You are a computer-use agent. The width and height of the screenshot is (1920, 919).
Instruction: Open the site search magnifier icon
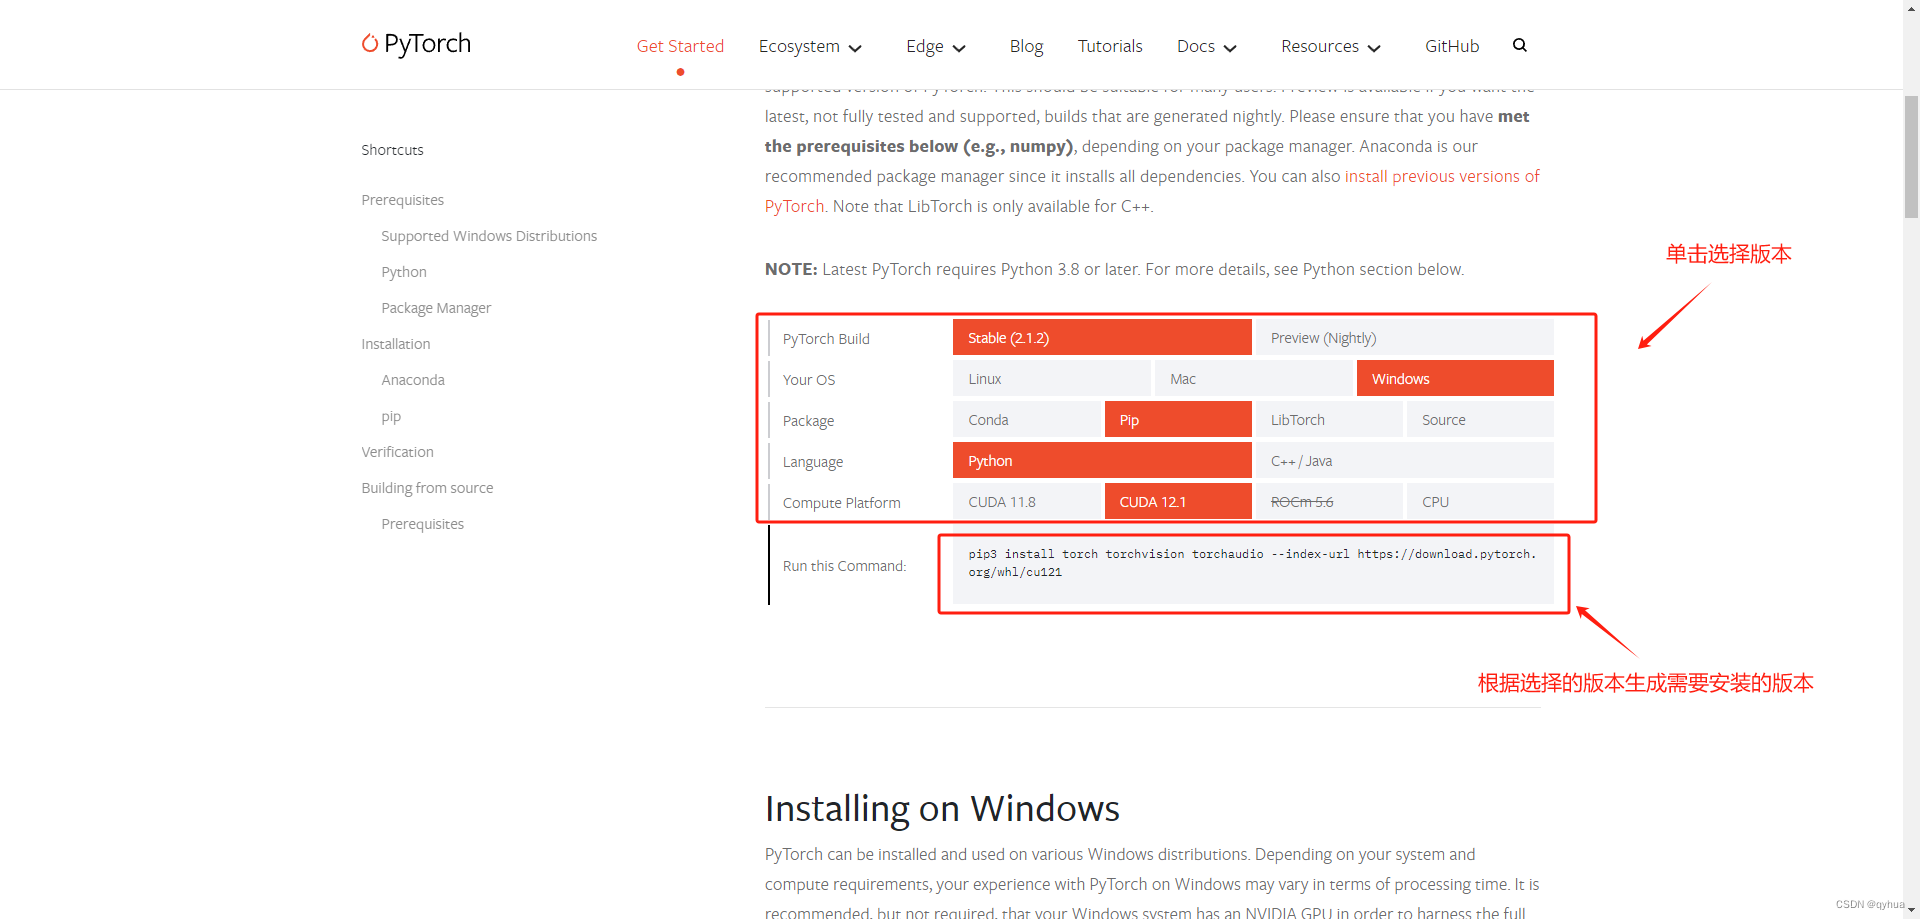click(1520, 45)
